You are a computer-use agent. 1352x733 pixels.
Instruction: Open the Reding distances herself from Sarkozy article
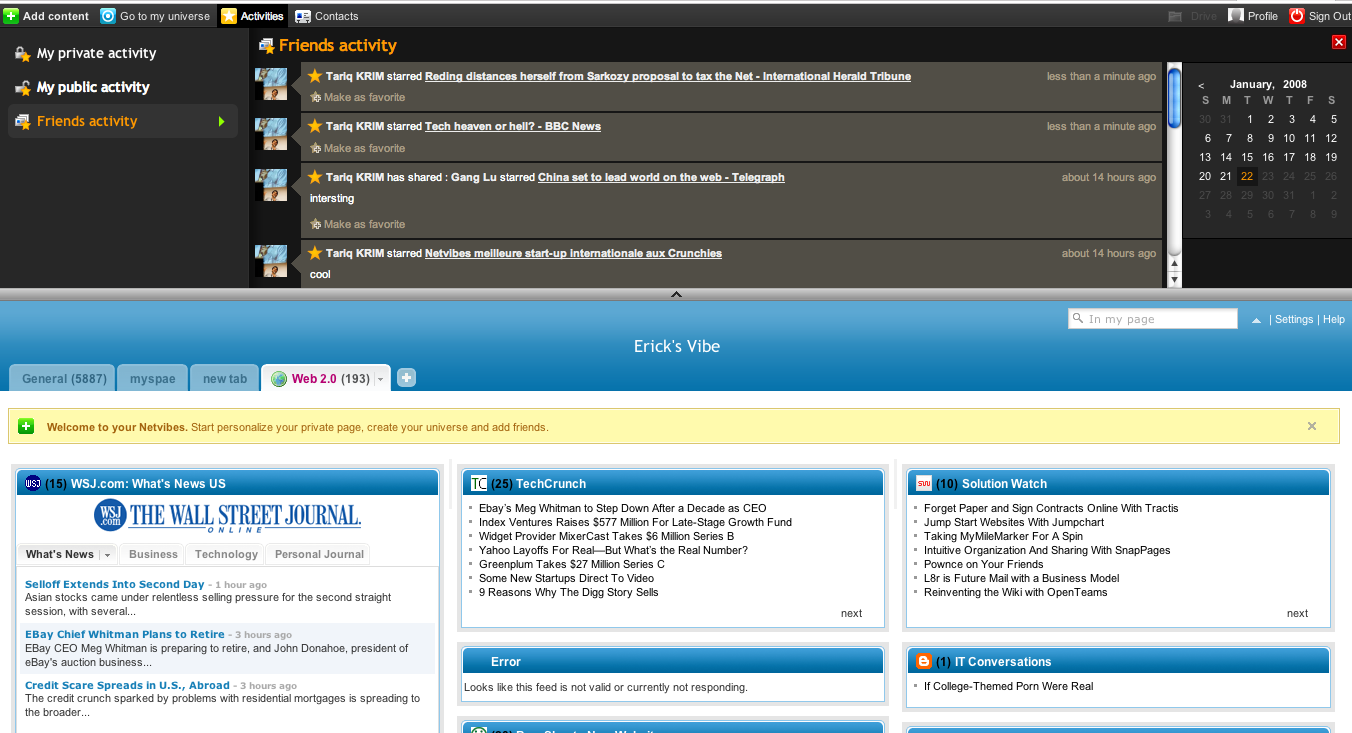668,76
